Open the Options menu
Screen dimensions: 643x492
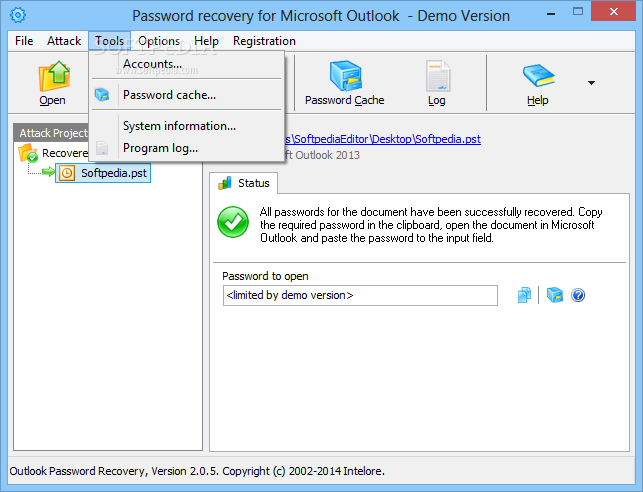point(159,41)
